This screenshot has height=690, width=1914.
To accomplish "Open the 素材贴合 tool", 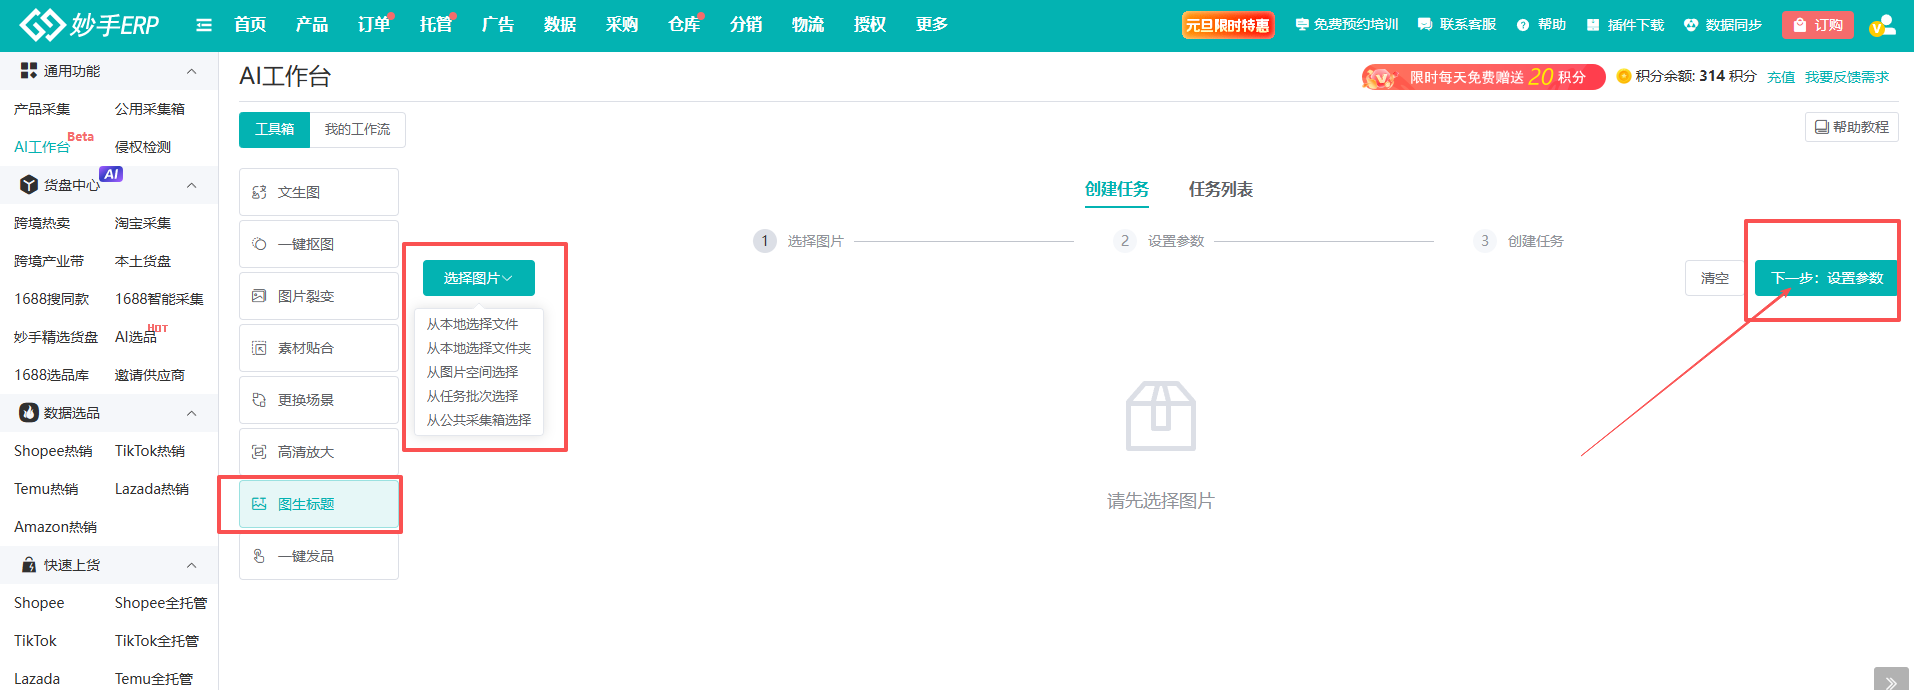I will (x=319, y=348).
